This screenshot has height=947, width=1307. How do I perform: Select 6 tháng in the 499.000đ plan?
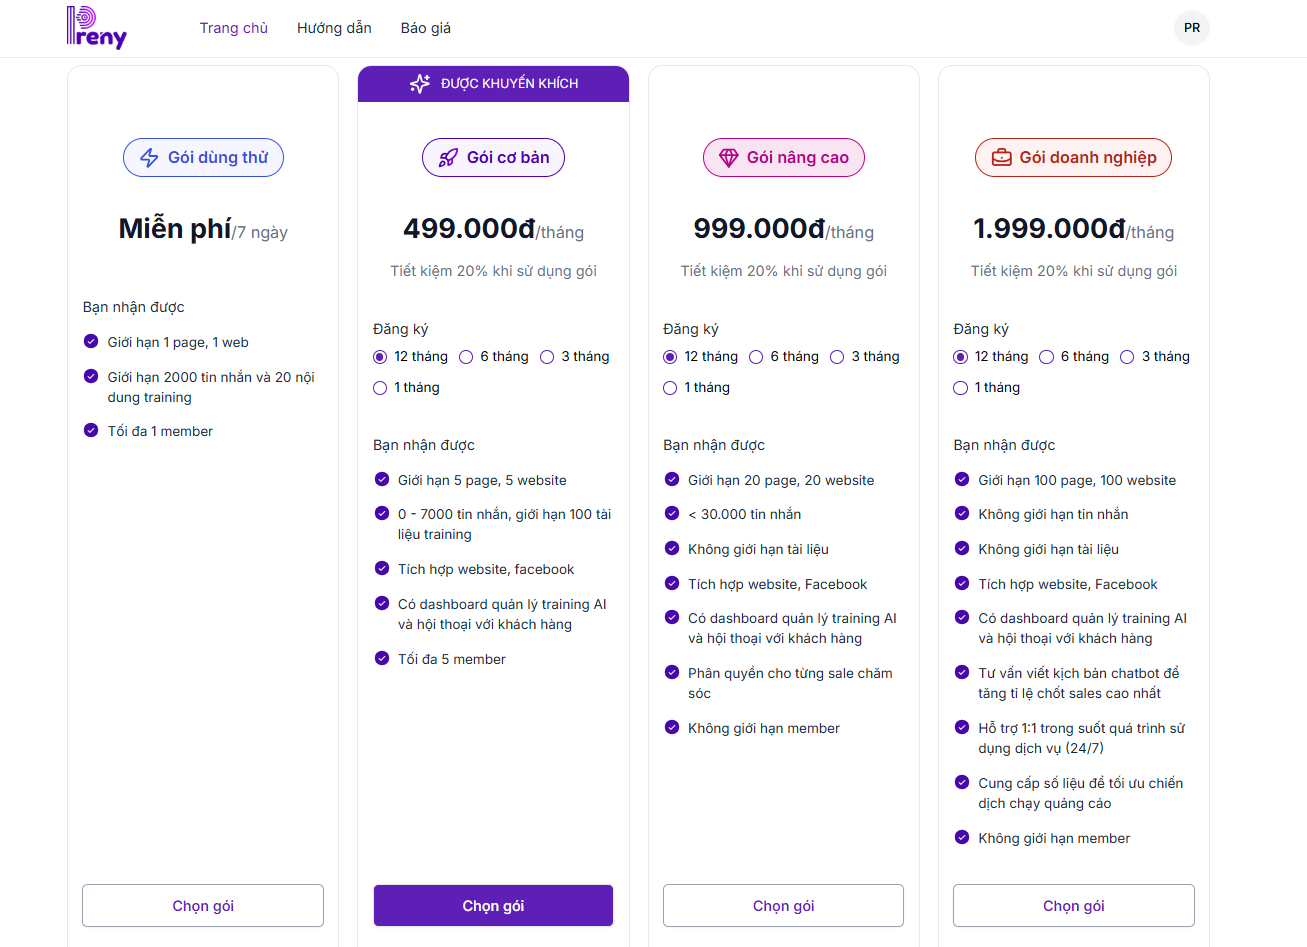(x=466, y=357)
